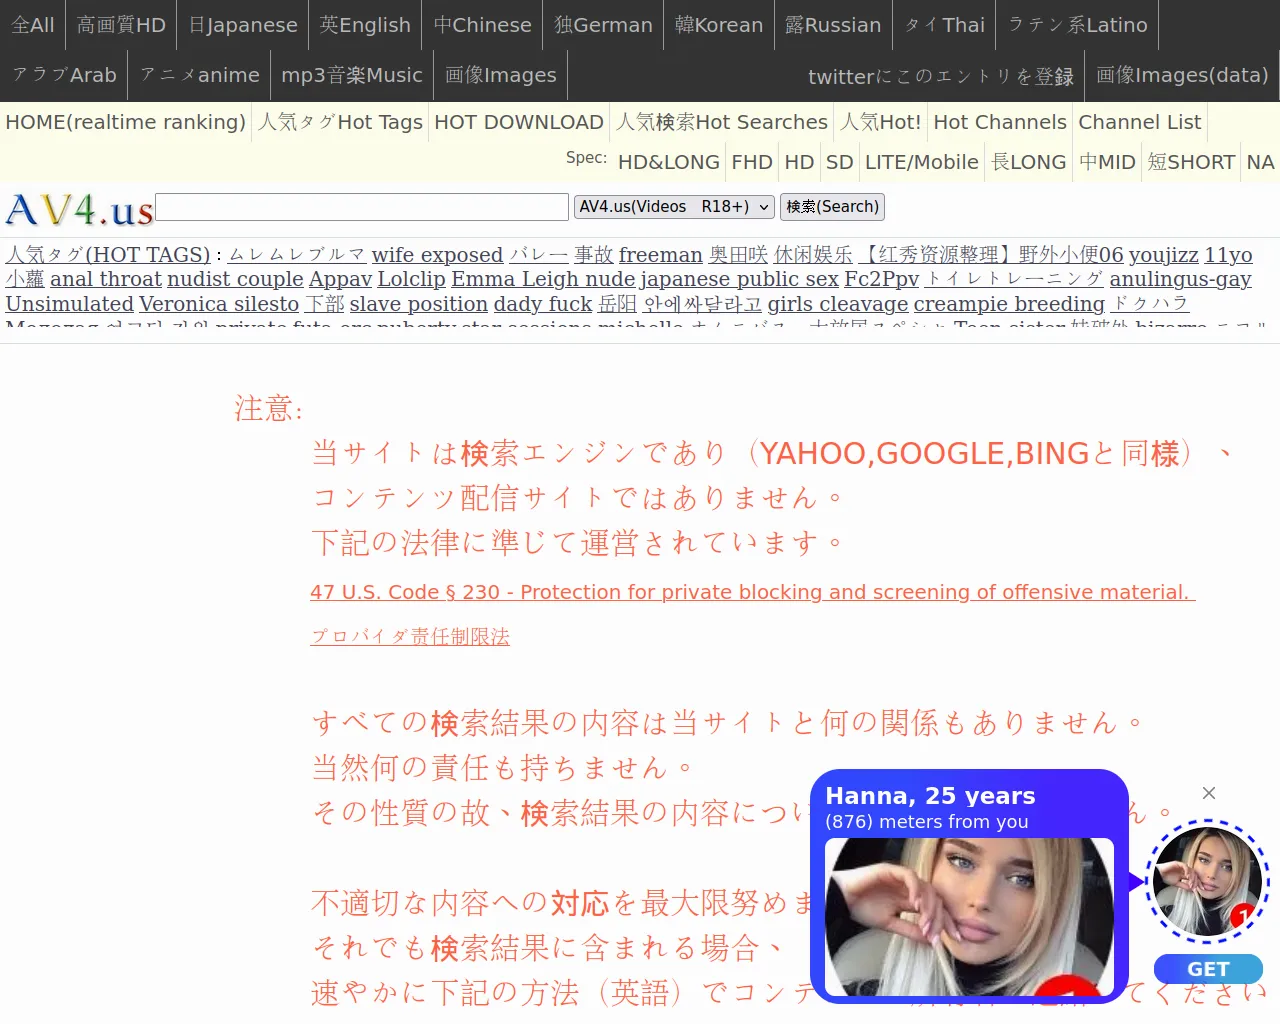Click the twitter registration link
The width and height of the screenshot is (1280, 1024).
point(940,77)
